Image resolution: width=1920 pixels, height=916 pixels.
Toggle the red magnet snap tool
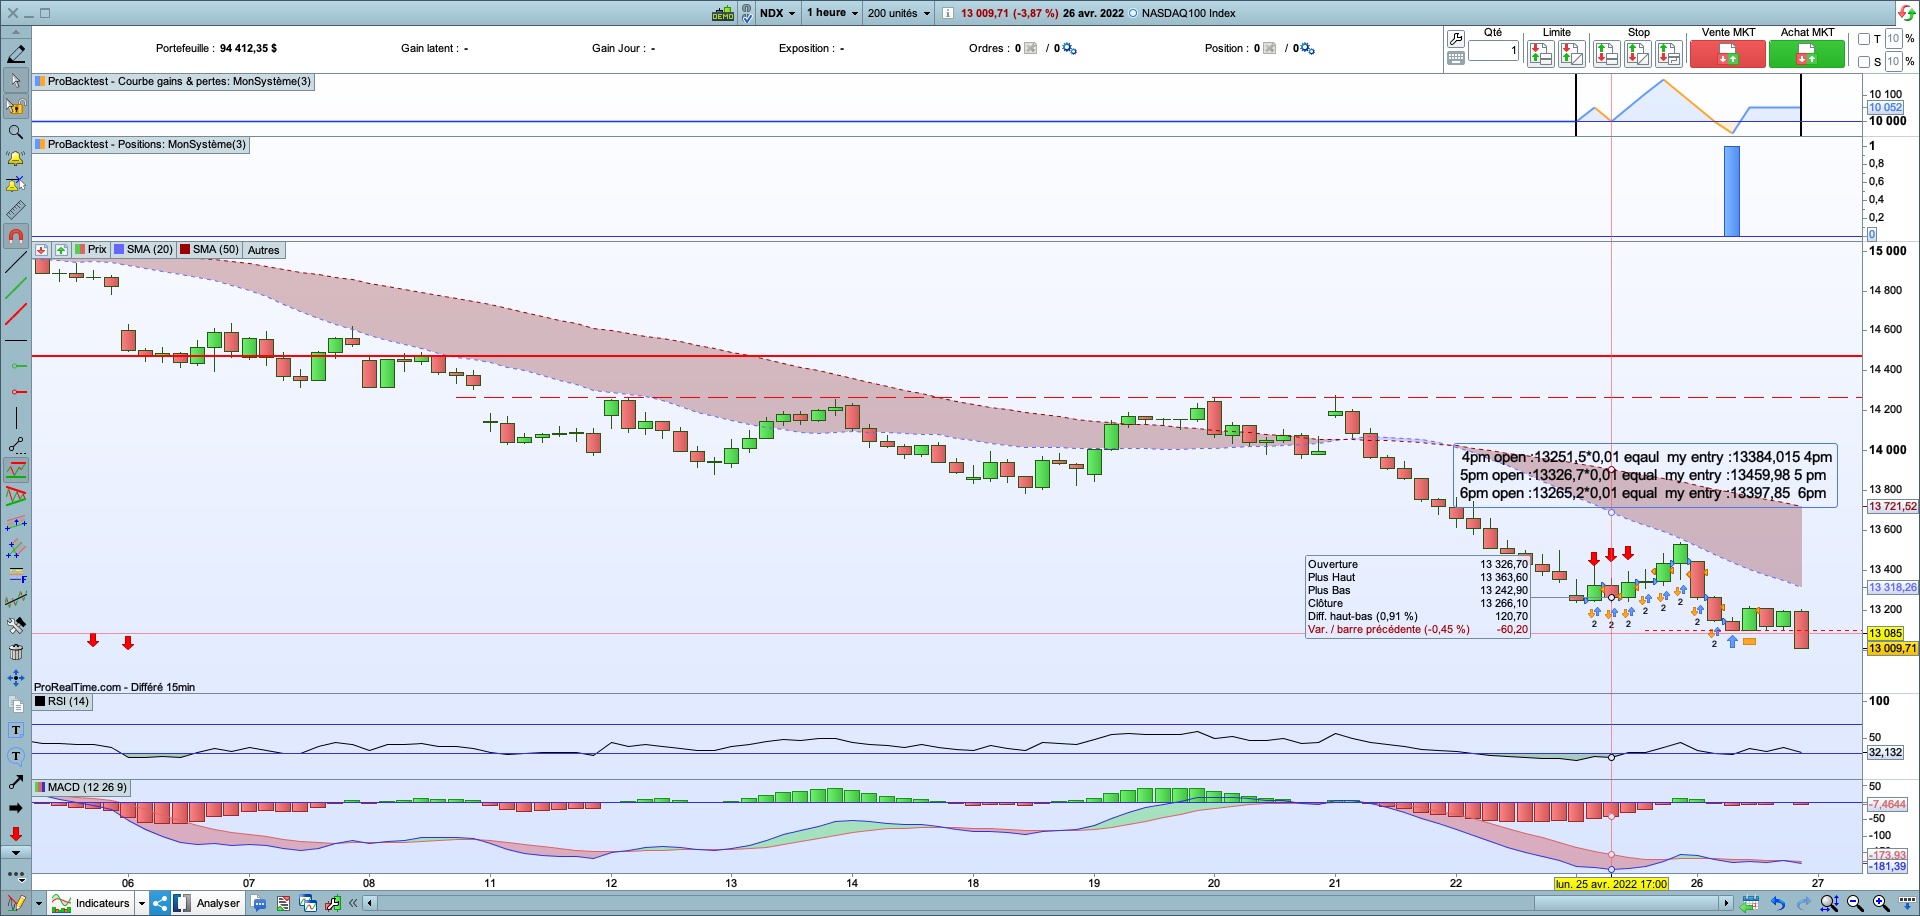tap(16, 236)
